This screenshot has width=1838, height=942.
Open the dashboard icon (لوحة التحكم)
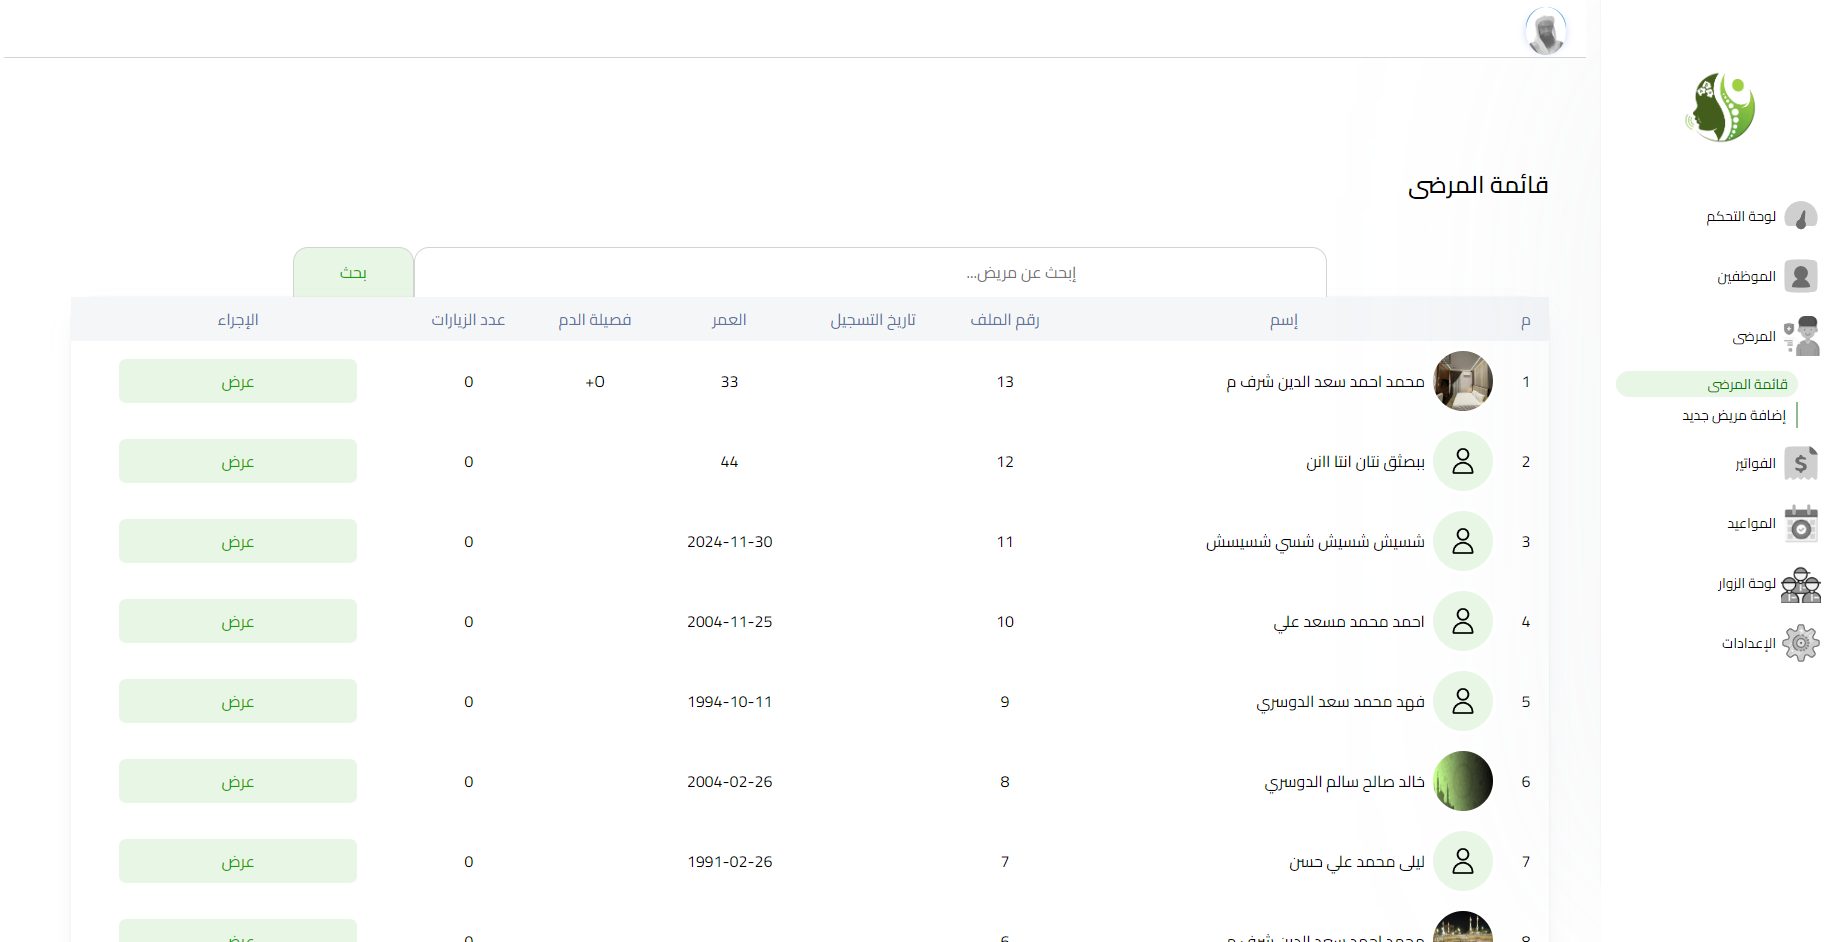1802,216
